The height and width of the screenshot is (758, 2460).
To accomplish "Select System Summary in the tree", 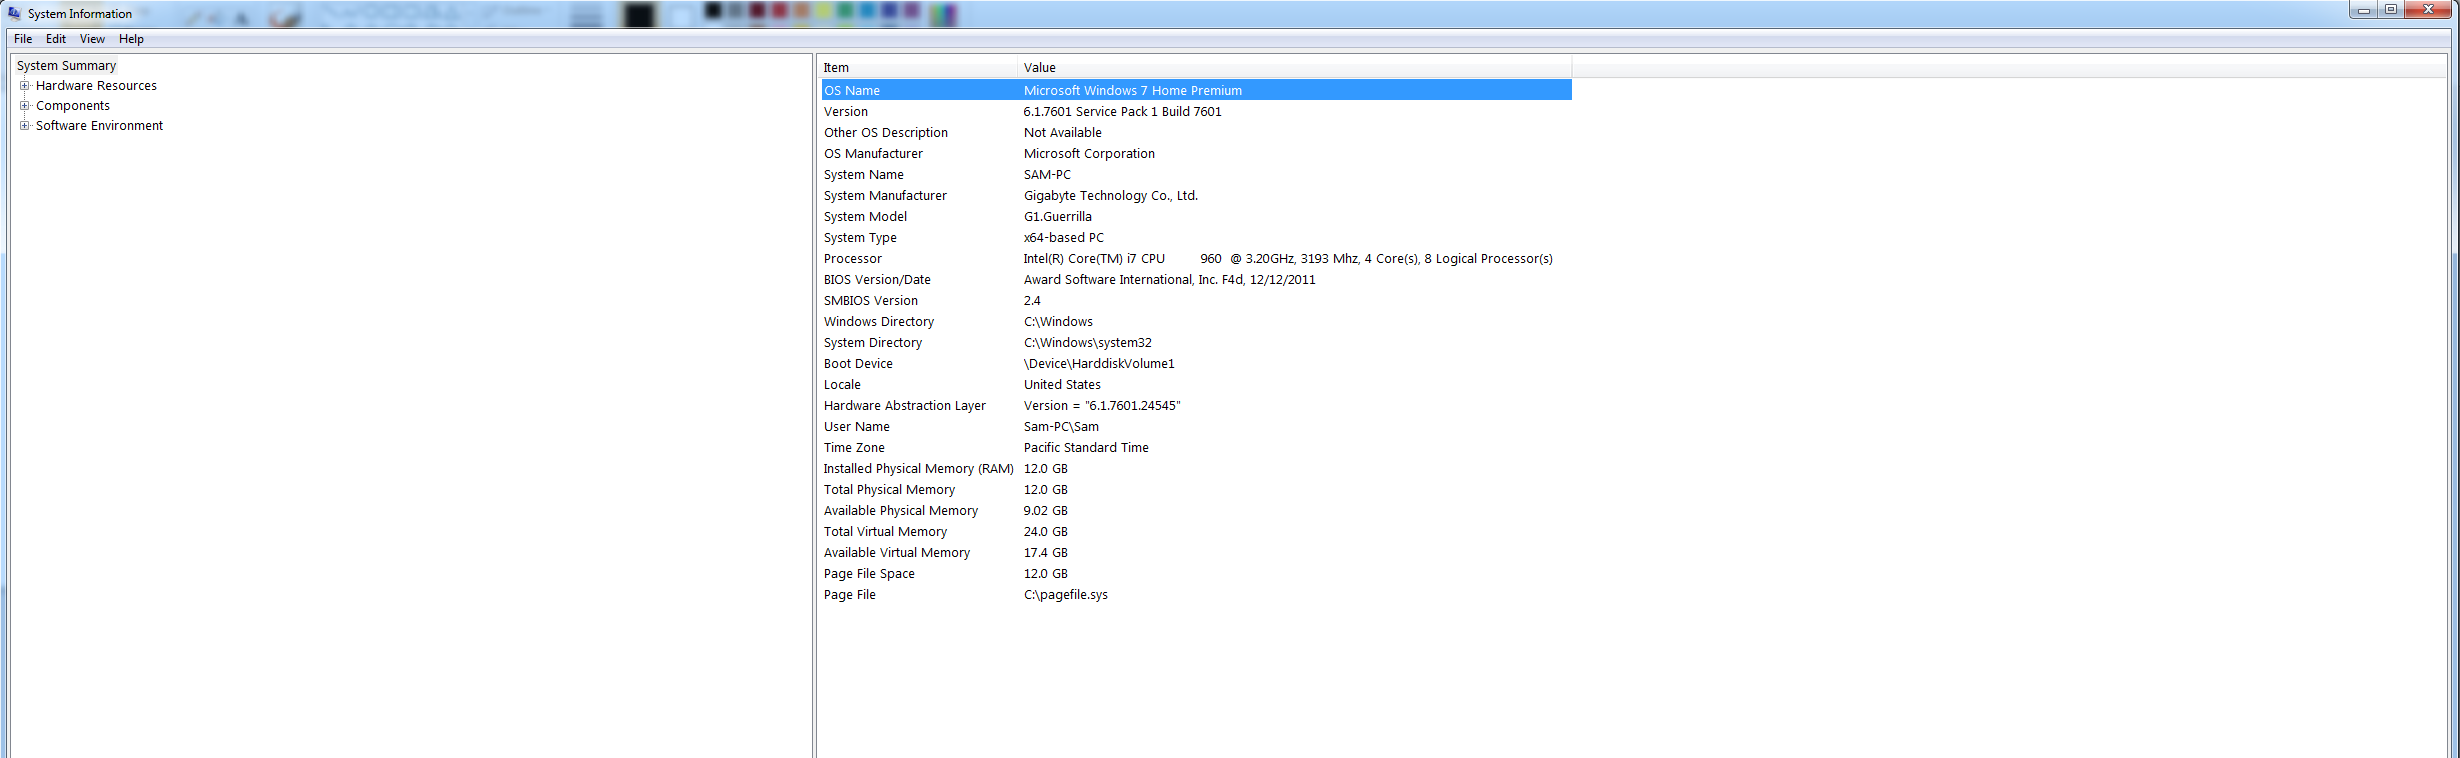I will [x=66, y=66].
